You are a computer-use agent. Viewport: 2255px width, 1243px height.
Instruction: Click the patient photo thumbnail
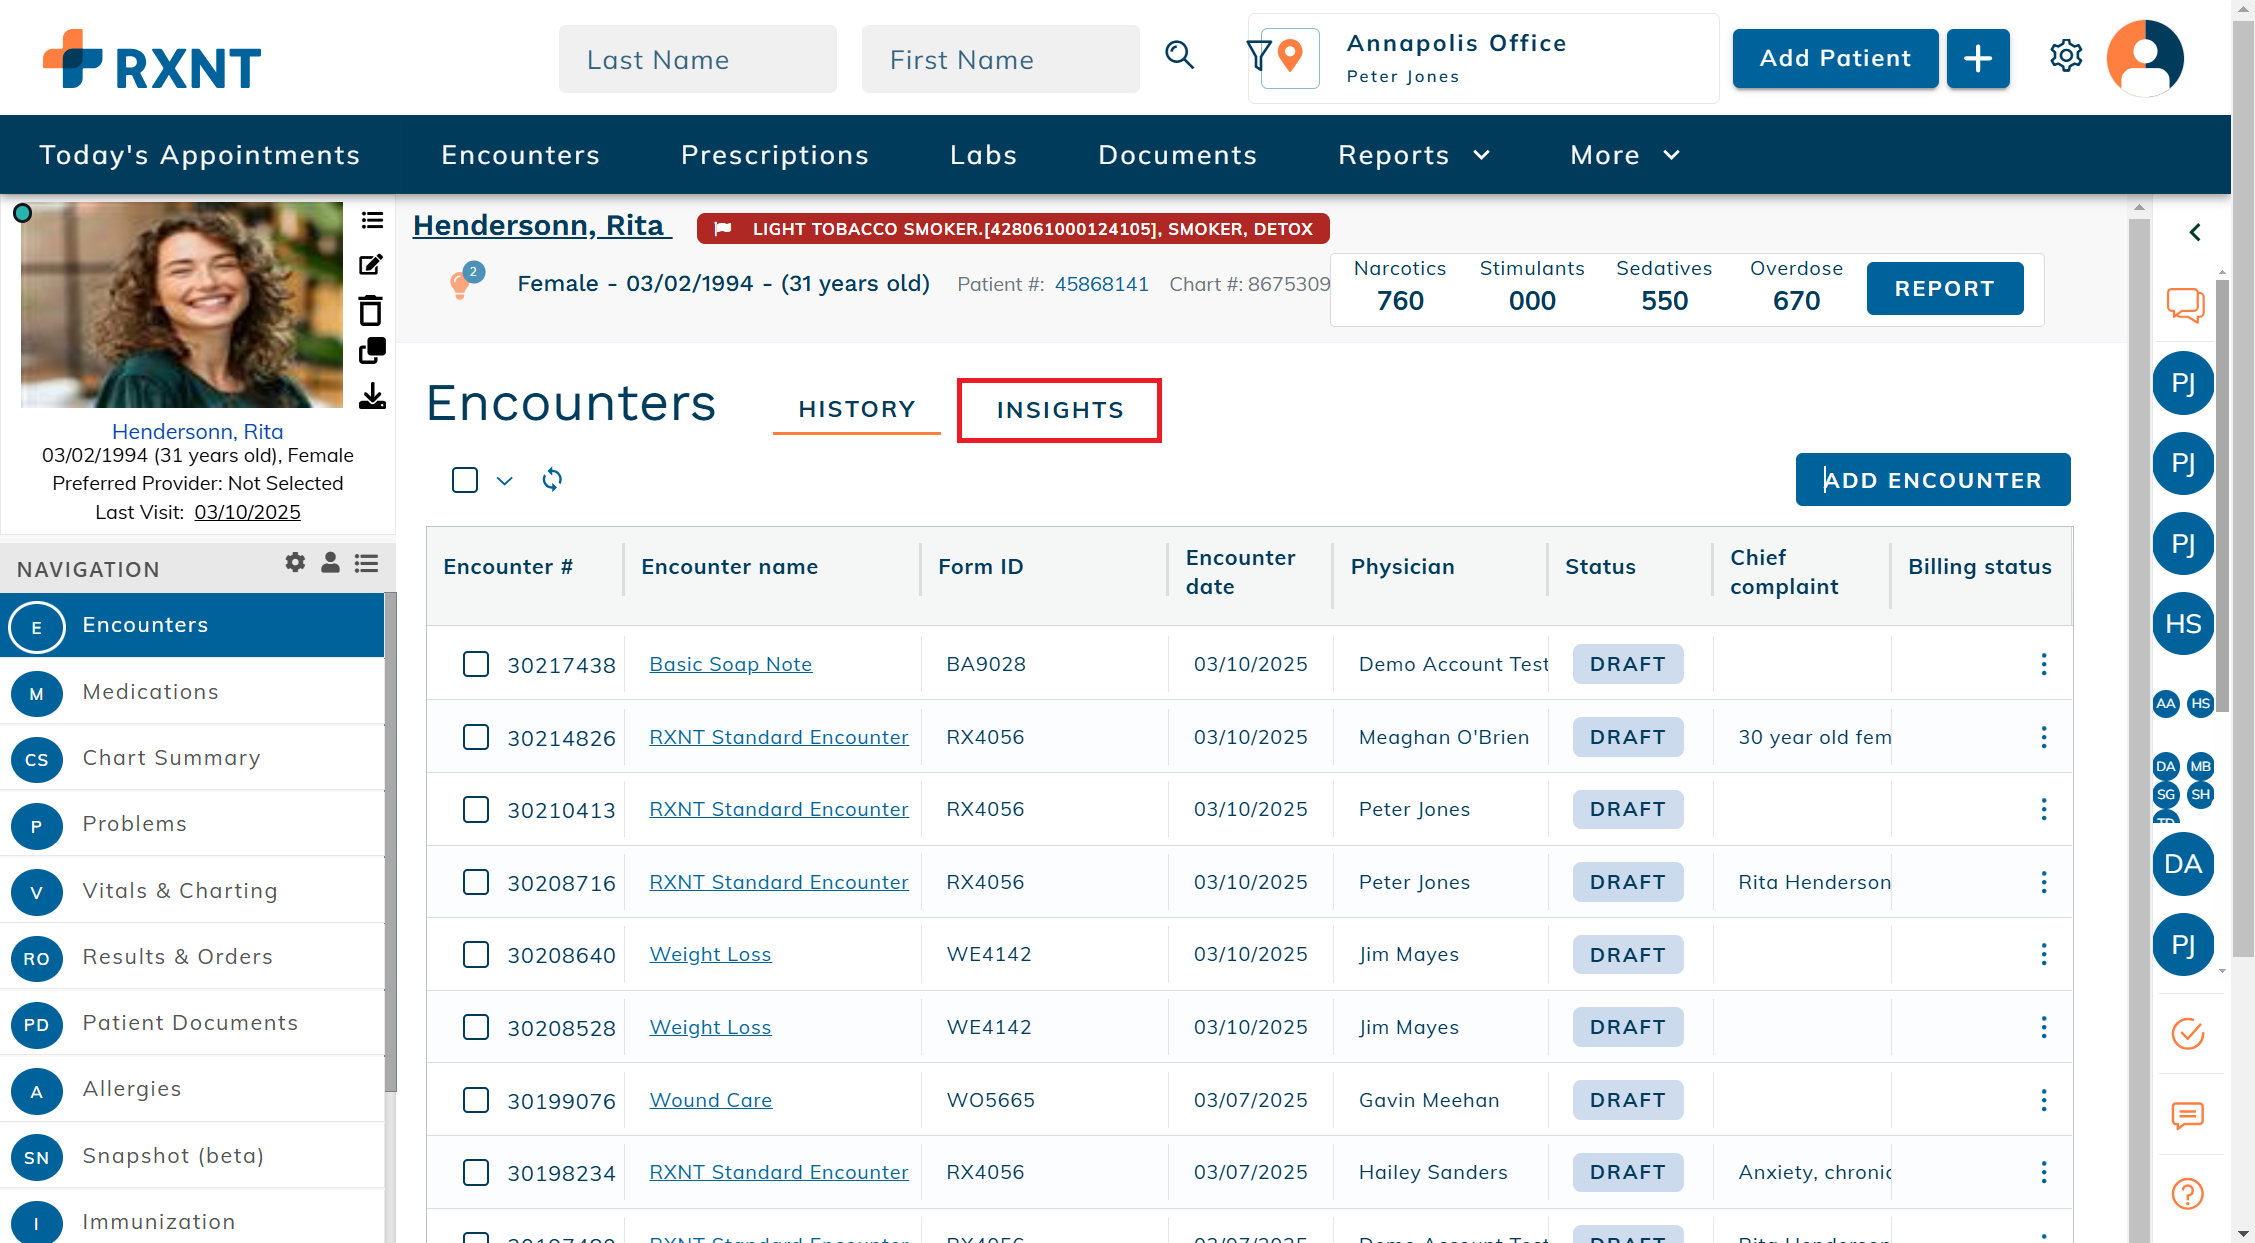pos(182,305)
